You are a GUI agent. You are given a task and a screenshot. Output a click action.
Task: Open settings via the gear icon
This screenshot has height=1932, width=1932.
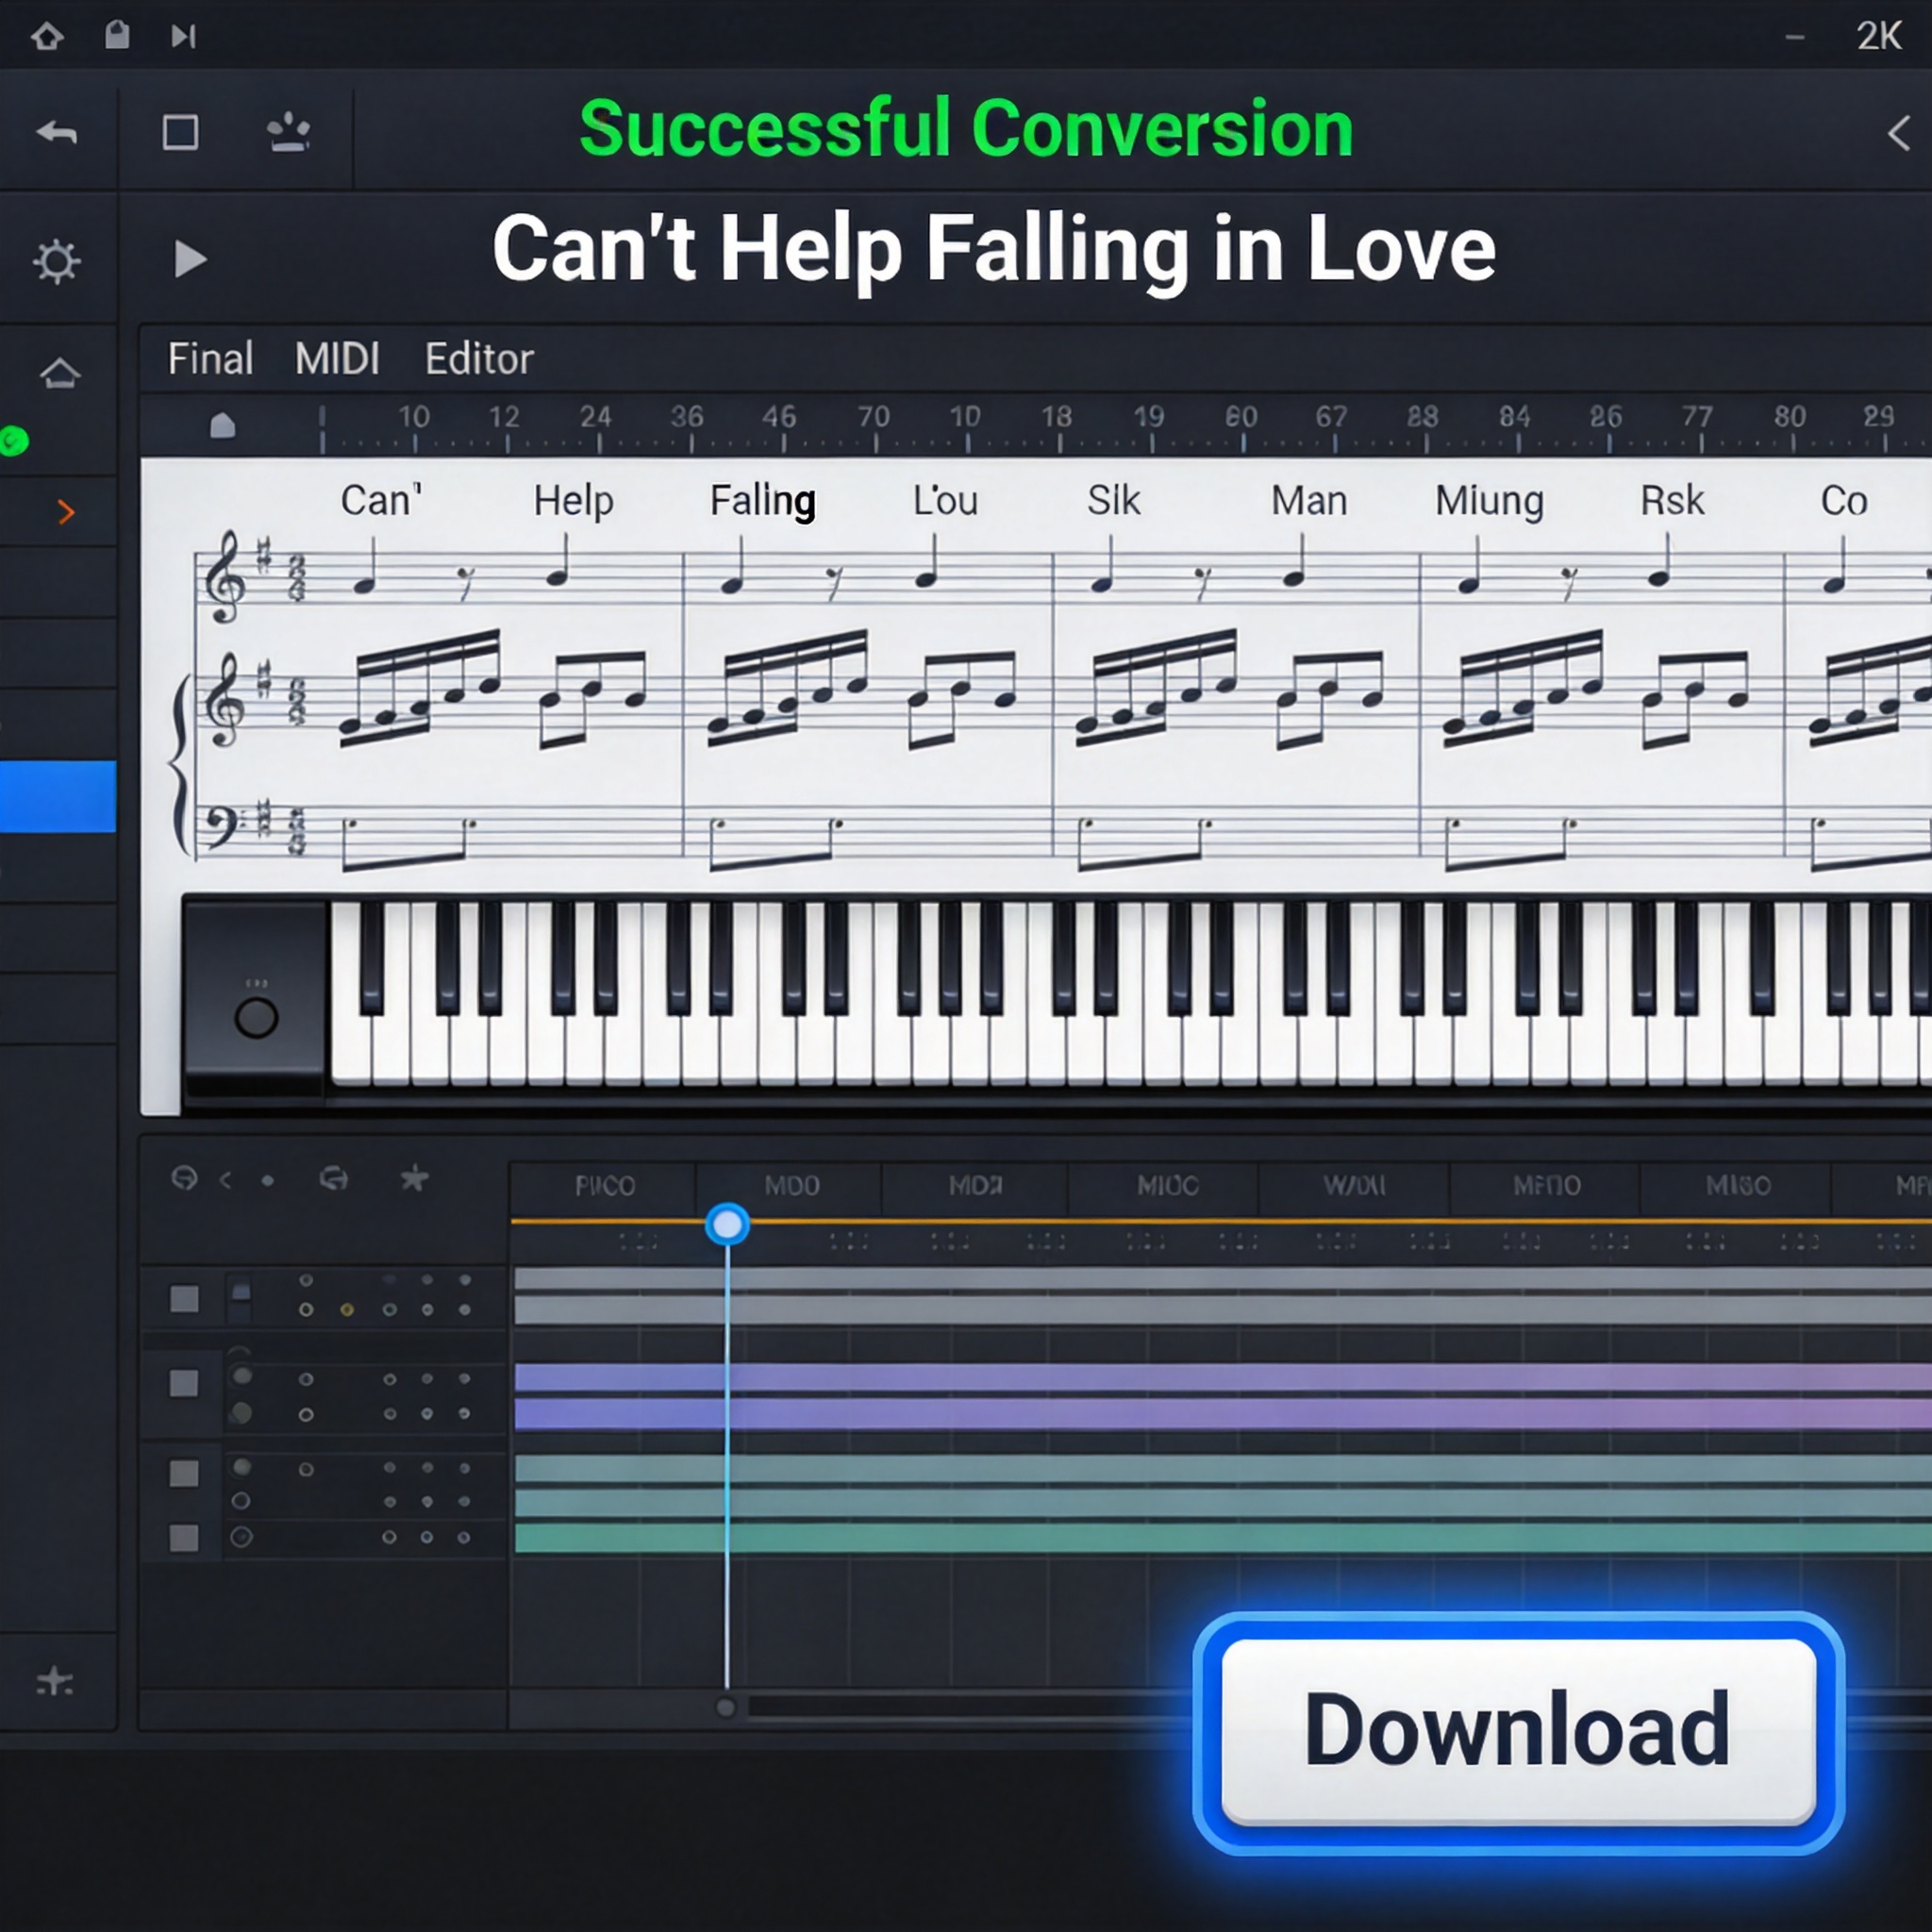pyautogui.click(x=56, y=262)
